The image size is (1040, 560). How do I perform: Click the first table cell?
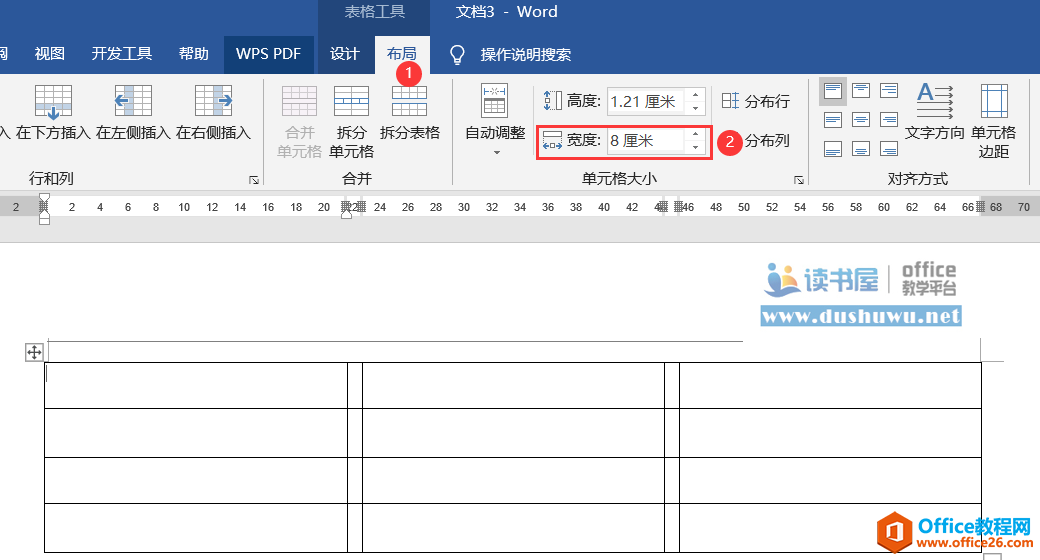tap(196, 385)
